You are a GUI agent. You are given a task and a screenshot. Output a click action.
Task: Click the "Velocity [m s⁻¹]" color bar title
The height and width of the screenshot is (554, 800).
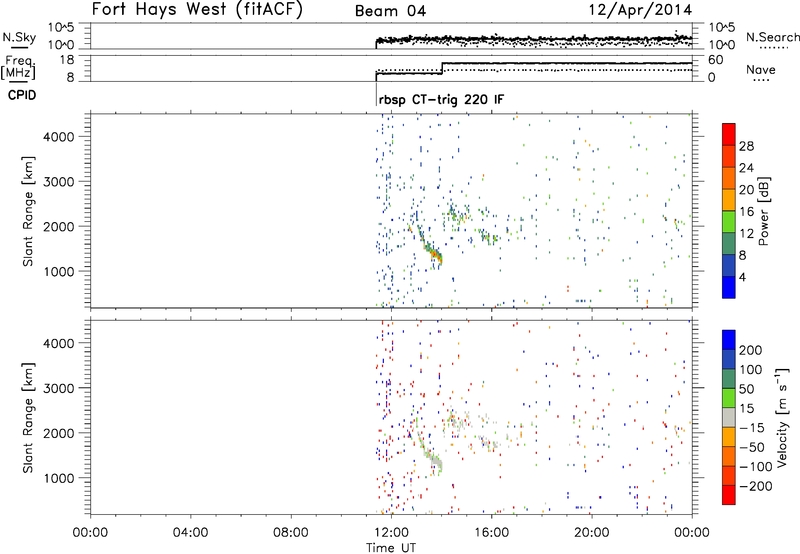tap(782, 417)
